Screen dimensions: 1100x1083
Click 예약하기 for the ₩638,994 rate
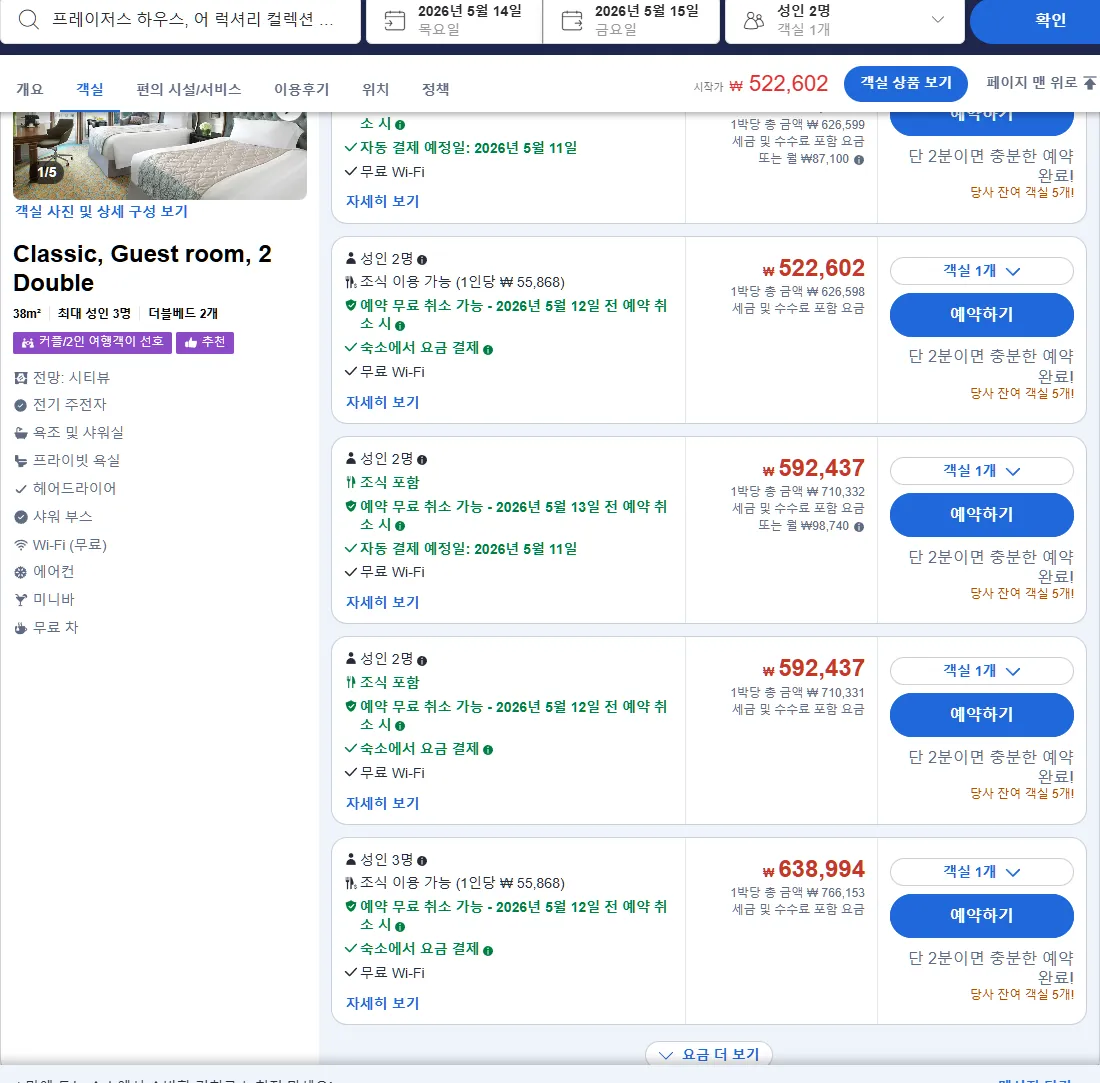[981, 915]
